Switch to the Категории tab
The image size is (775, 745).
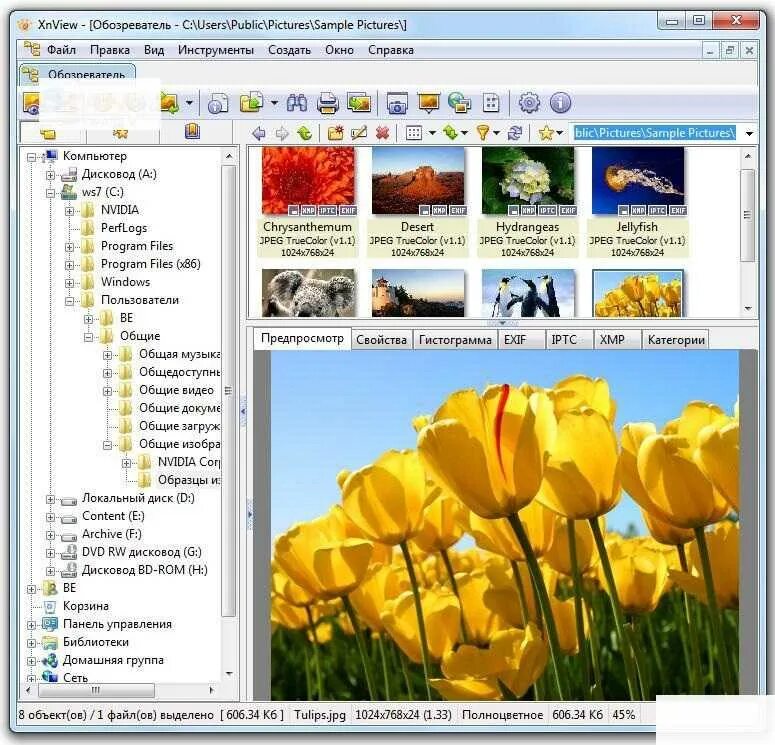(676, 340)
